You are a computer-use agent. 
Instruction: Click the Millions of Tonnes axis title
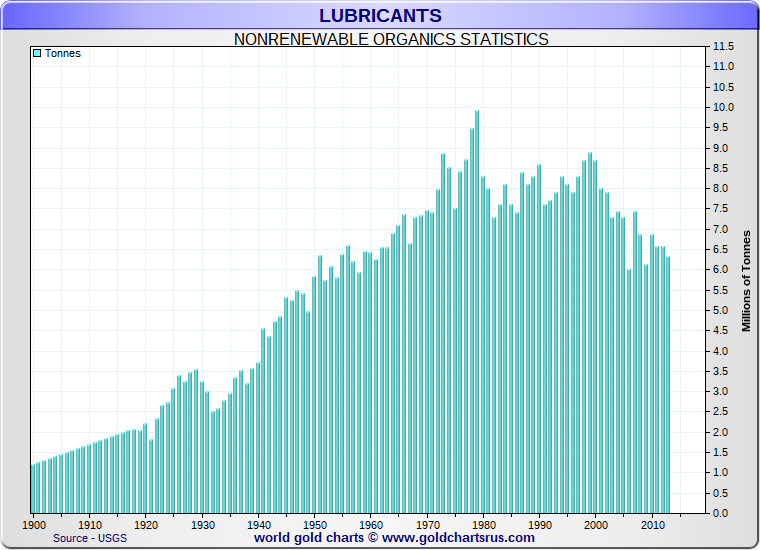pyautogui.click(x=746, y=281)
